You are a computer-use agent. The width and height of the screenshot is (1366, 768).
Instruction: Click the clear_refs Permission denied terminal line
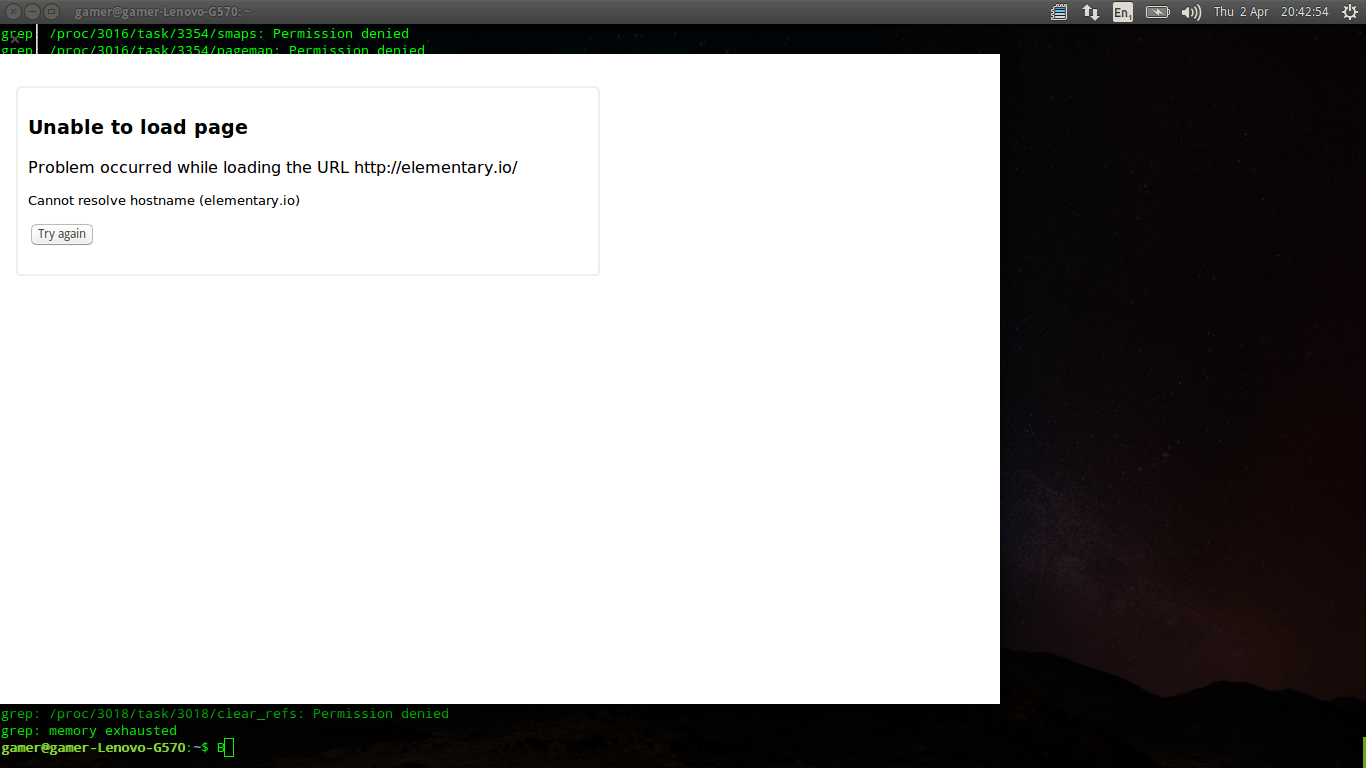click(x=225, y=714)
